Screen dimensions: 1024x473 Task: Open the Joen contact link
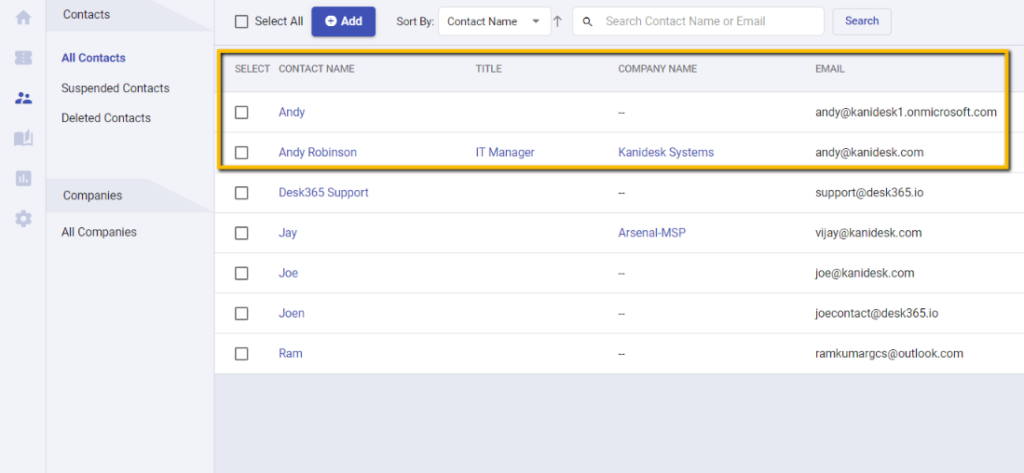tap(291, 314)
